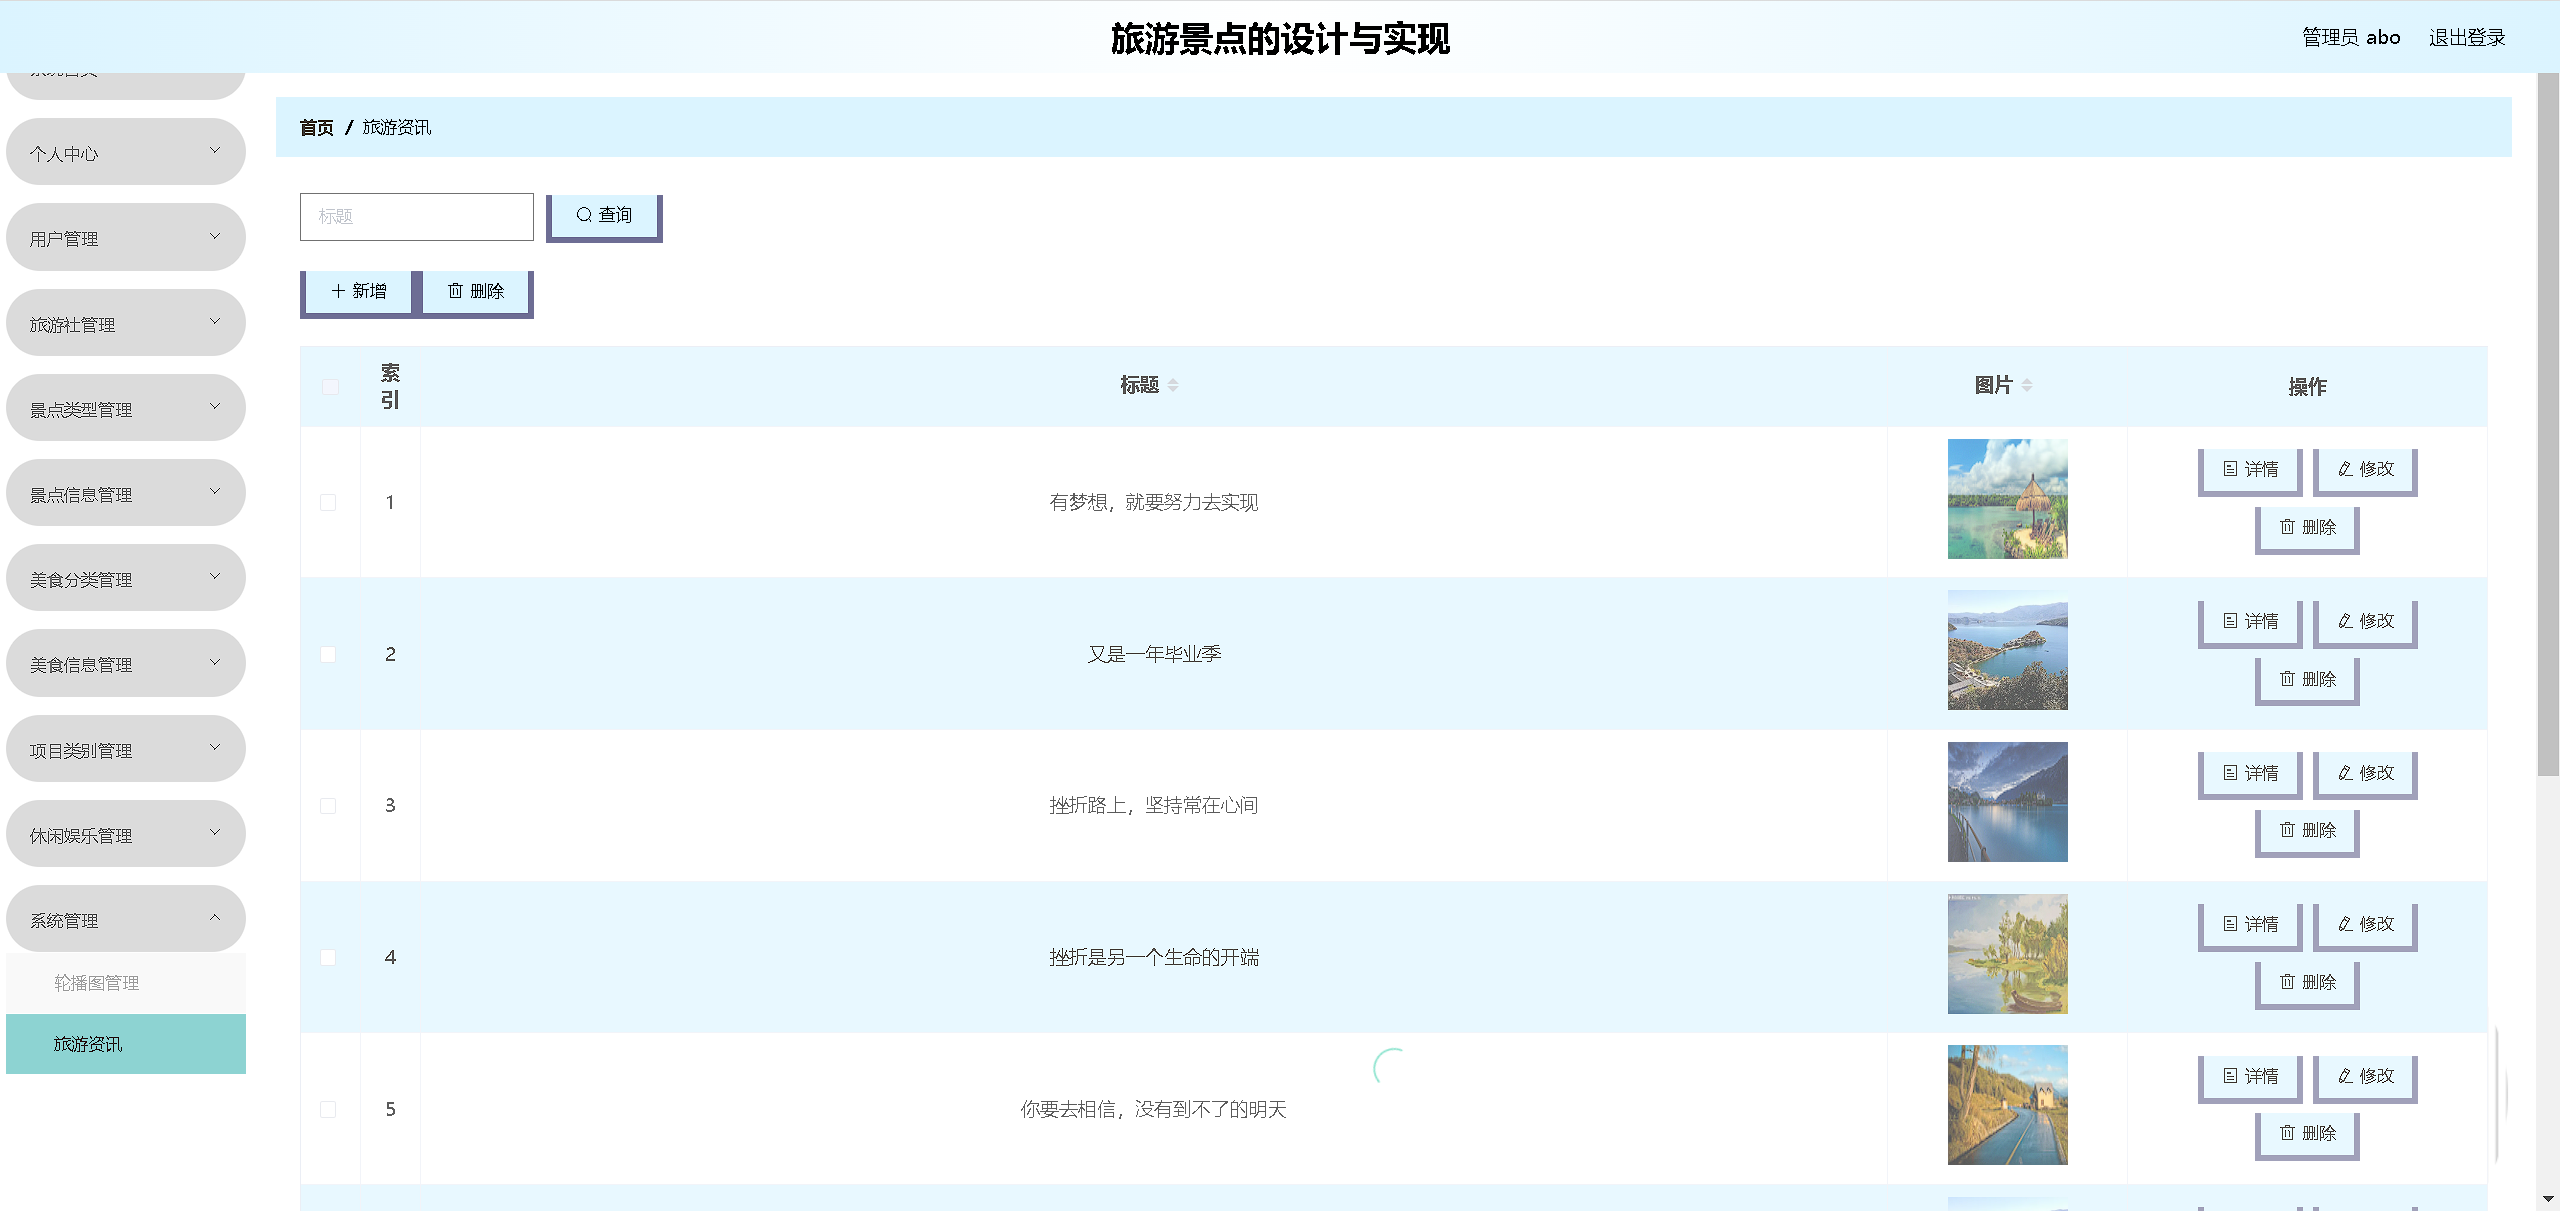Open 轮播图管理 submenu item

pyautogui.click(x=97, y=983)
